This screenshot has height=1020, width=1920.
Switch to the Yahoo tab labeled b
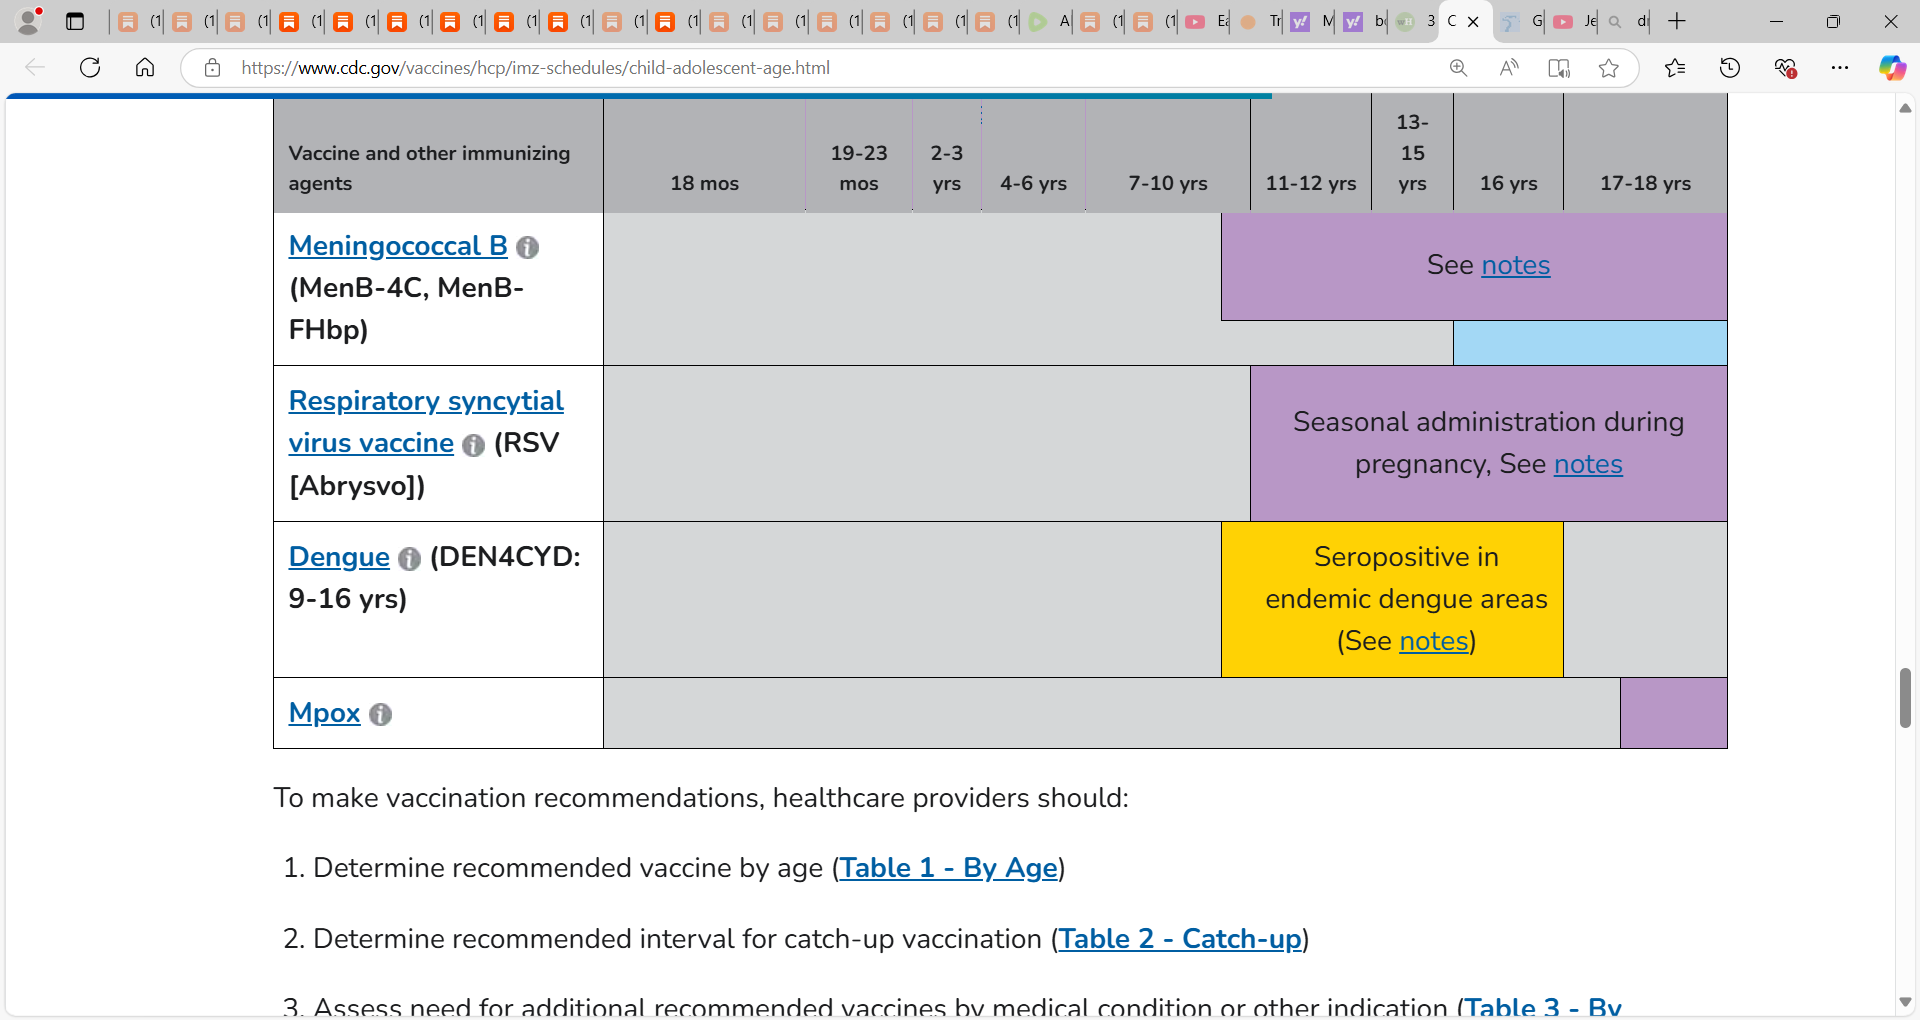(x=1365, y=21)
